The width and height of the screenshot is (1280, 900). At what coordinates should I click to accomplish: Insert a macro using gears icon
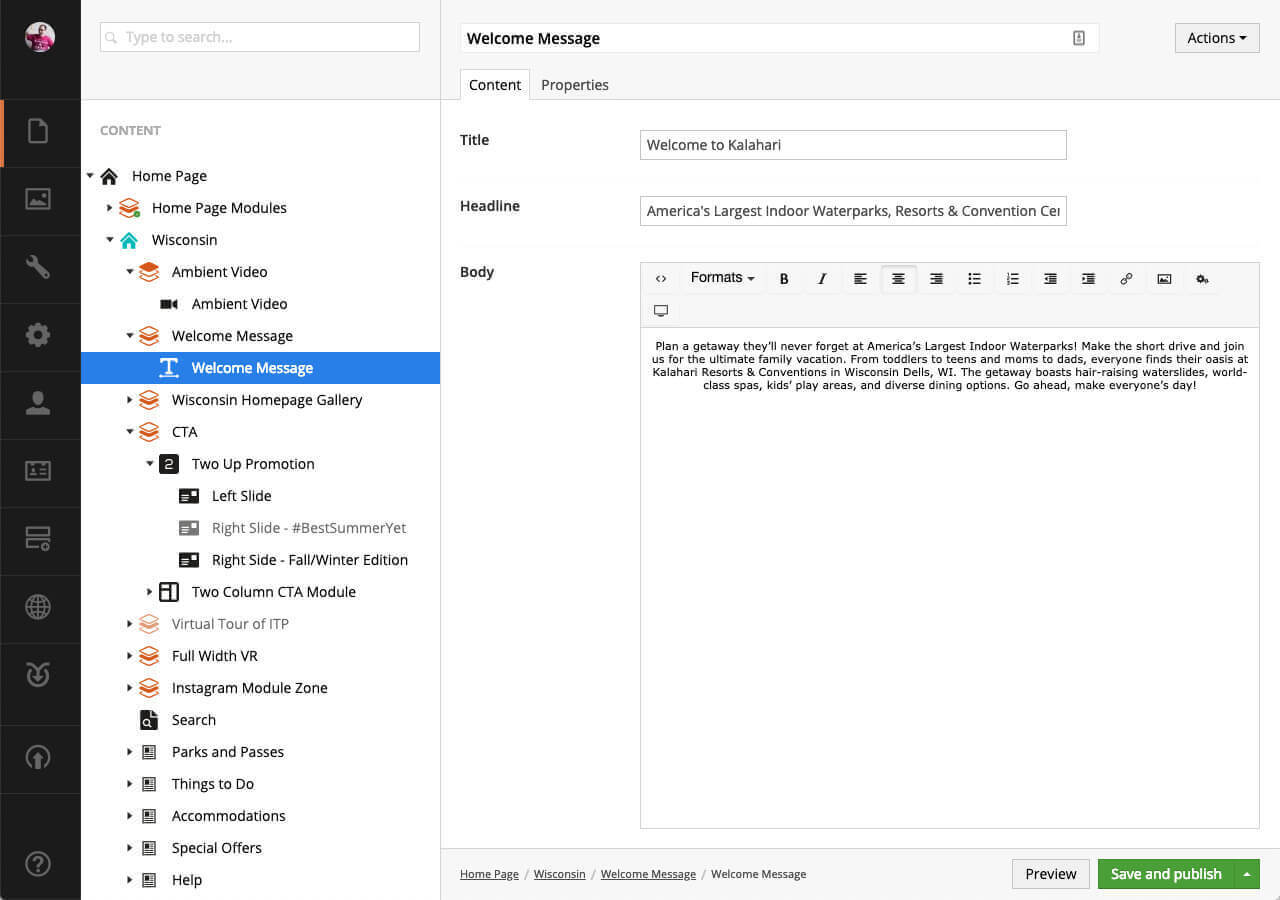tap(1202, 279)
